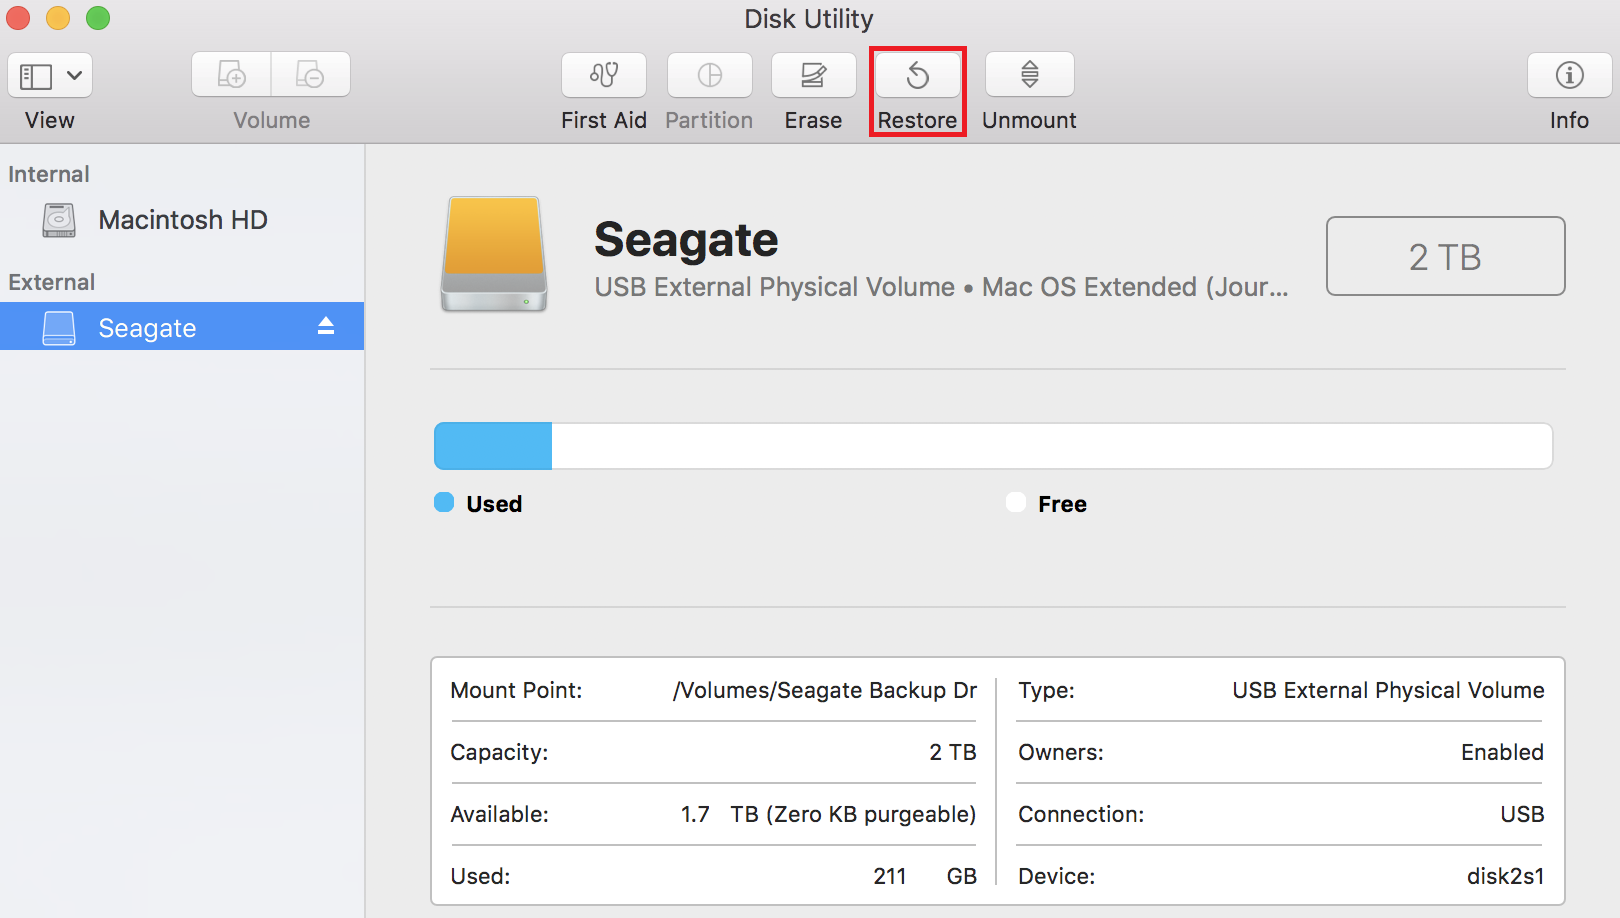This screenshot has height=918, width=1620.
Task: Close the Disk Utility window
Action: coord(18,18)
